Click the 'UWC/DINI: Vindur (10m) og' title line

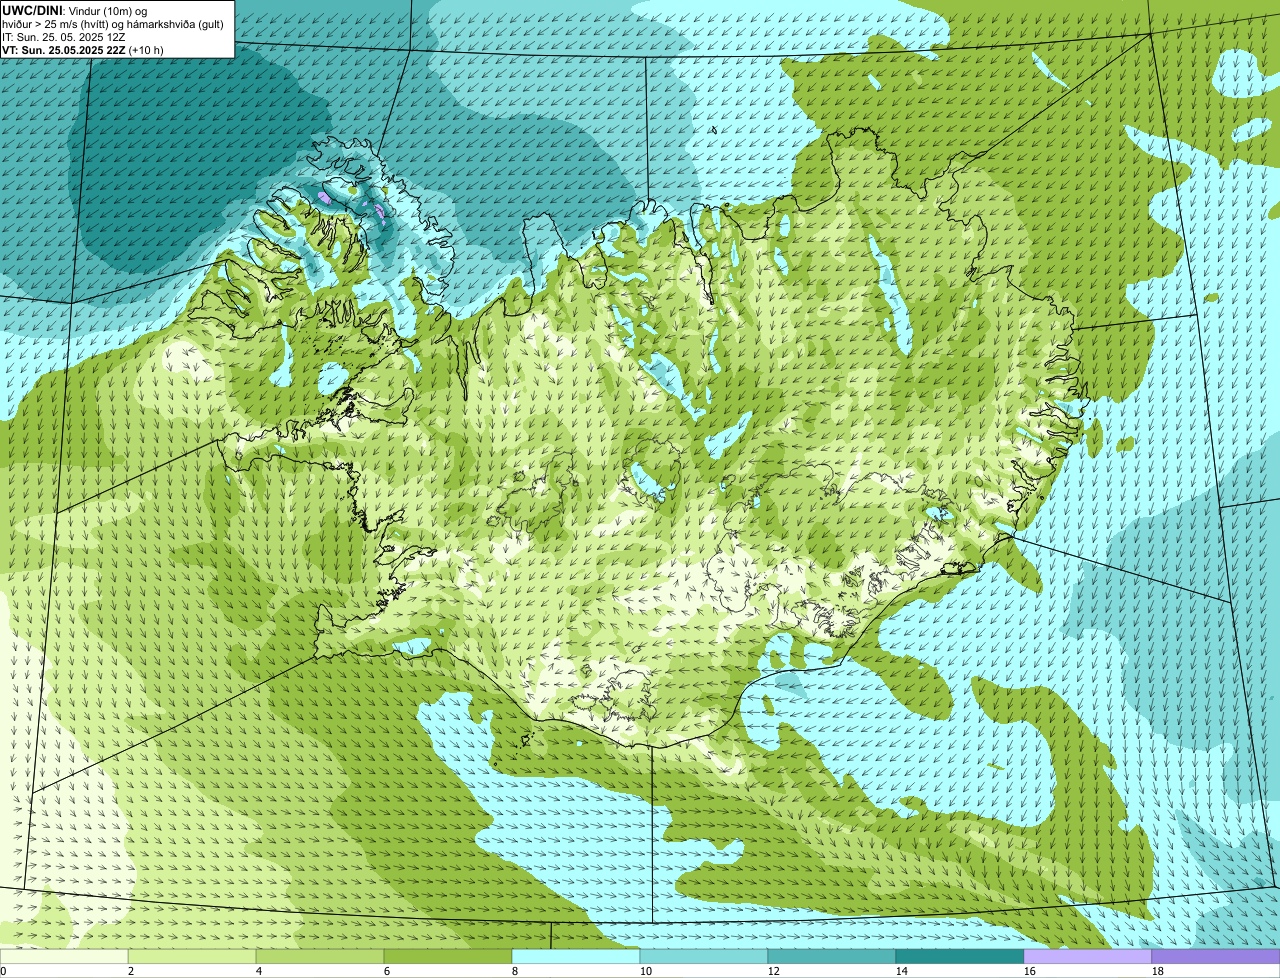click(75, 10)
